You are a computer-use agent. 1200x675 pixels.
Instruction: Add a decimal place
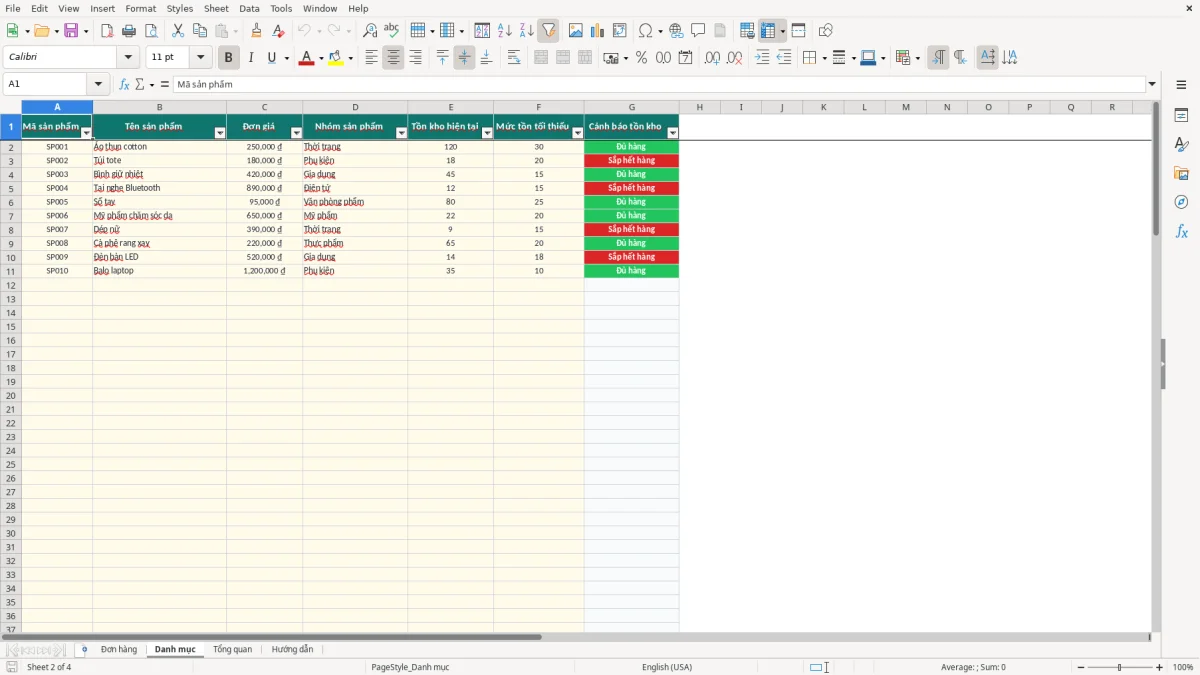tap(712, 58)
